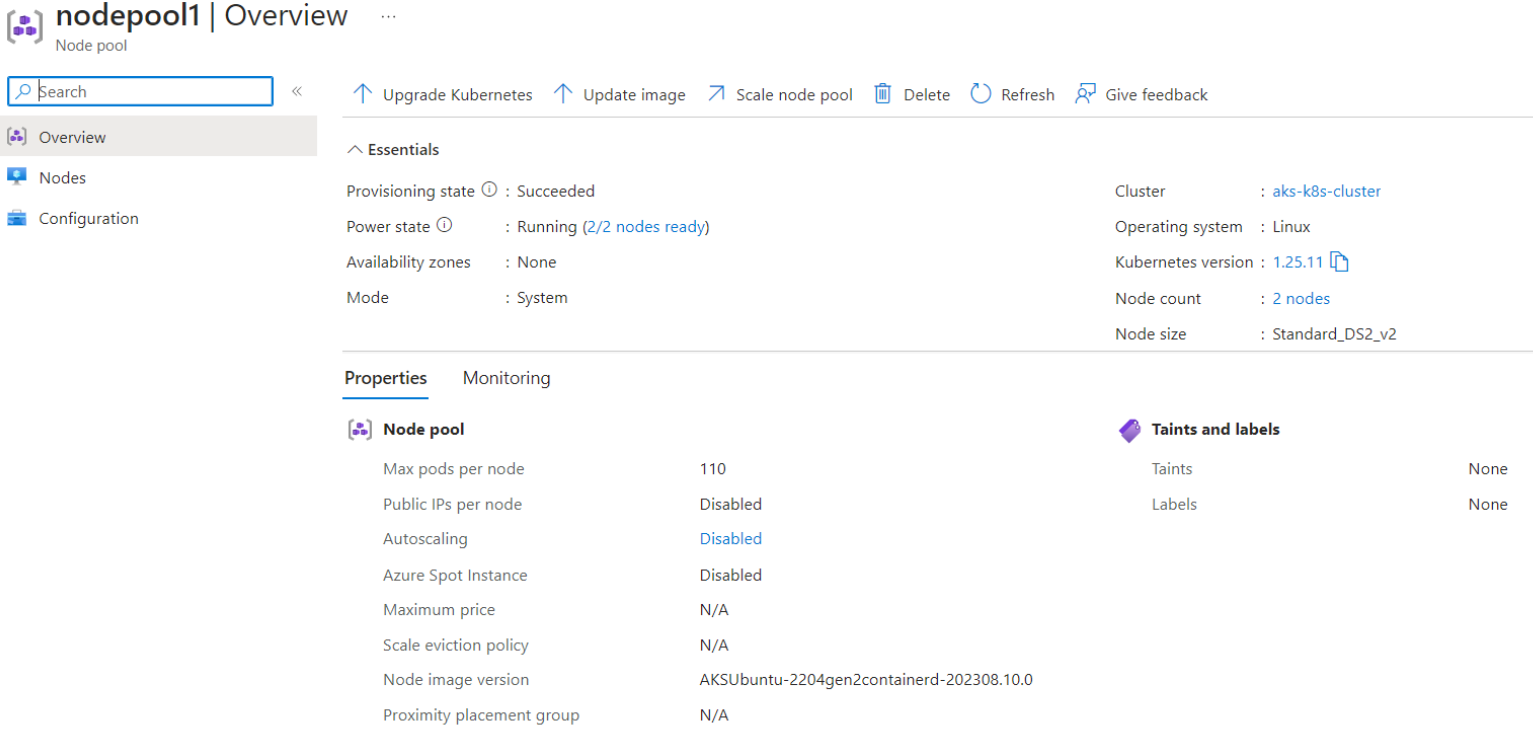Collapse the Essentials section
The image size is (1533, 752).
(x=354, y=150)
